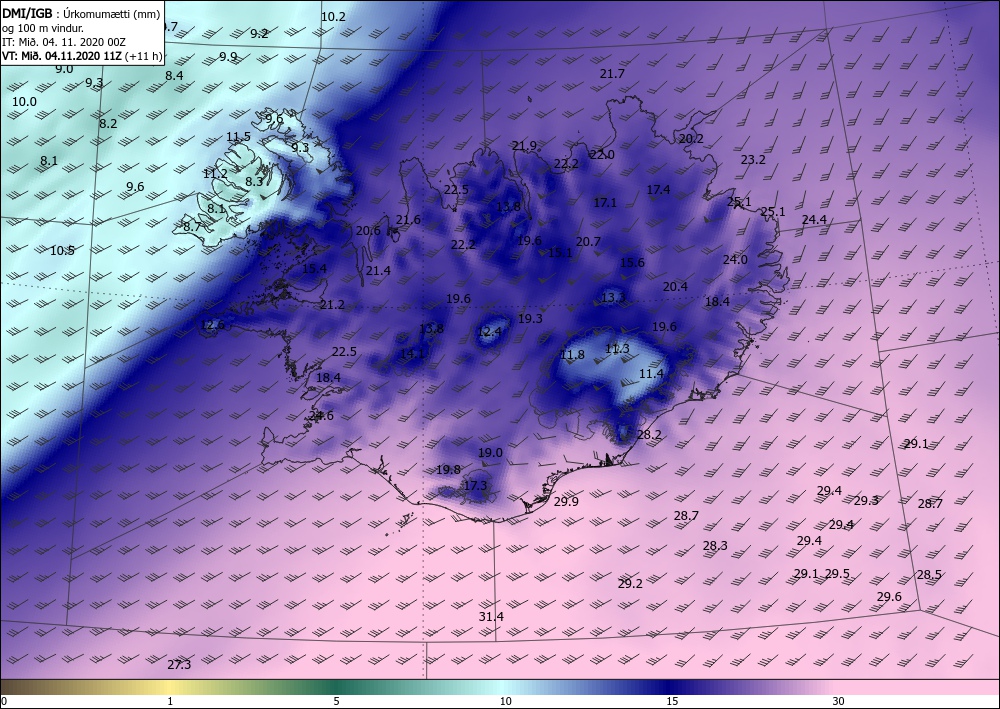This screenshot has width=1000, height=709.
Task: Click the map value 15.1
Action: click(560, 252)
